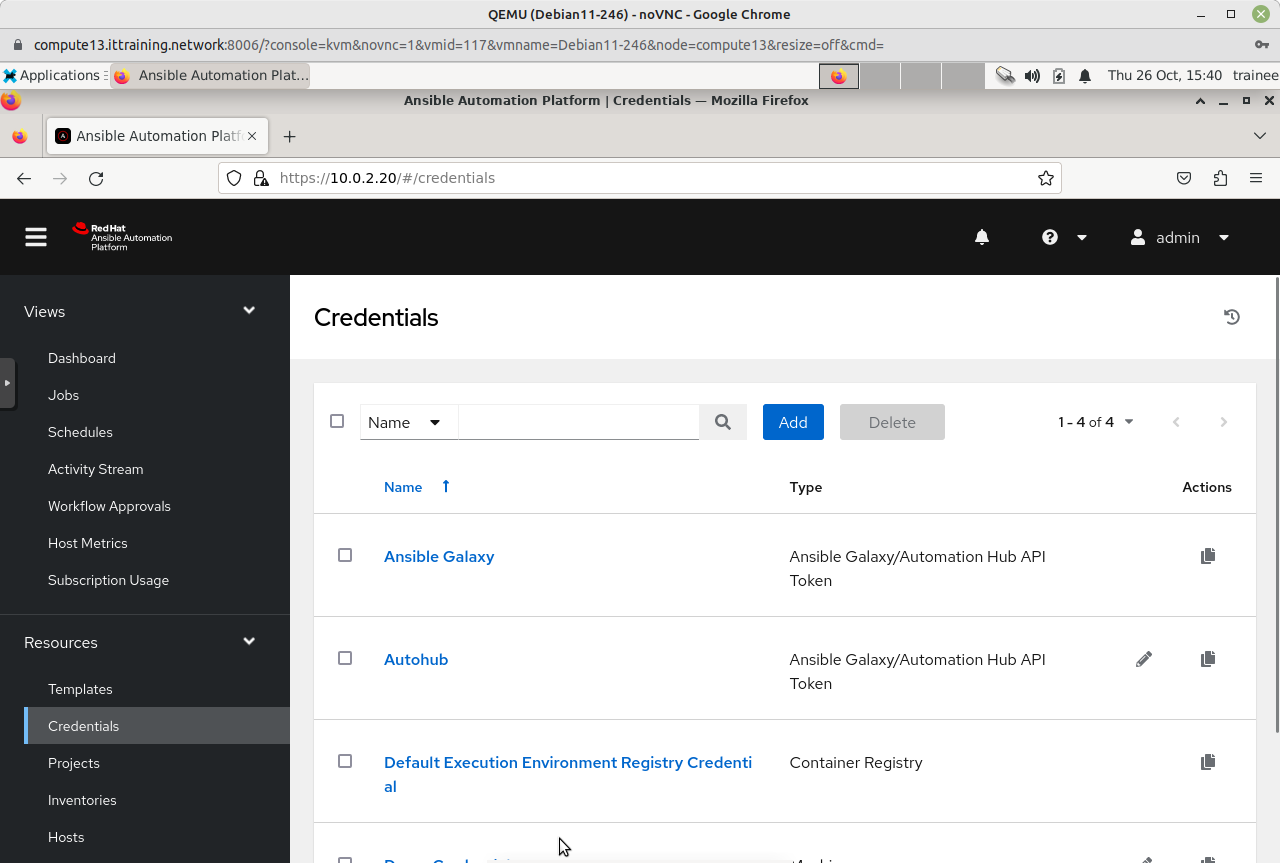
Task: Open the admin user menu
Action: click(x=1179, y=237)
